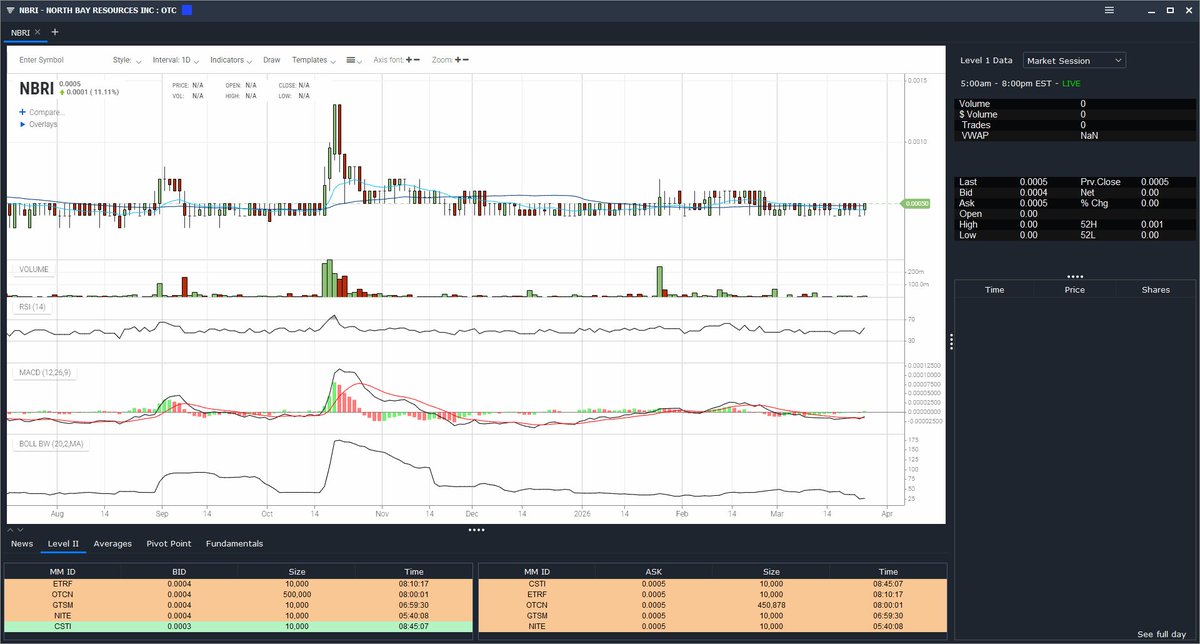Click the 52H value 0.001
Image resolution: width=1200 pixels, height=644 pixels.
pos(1152,225)
